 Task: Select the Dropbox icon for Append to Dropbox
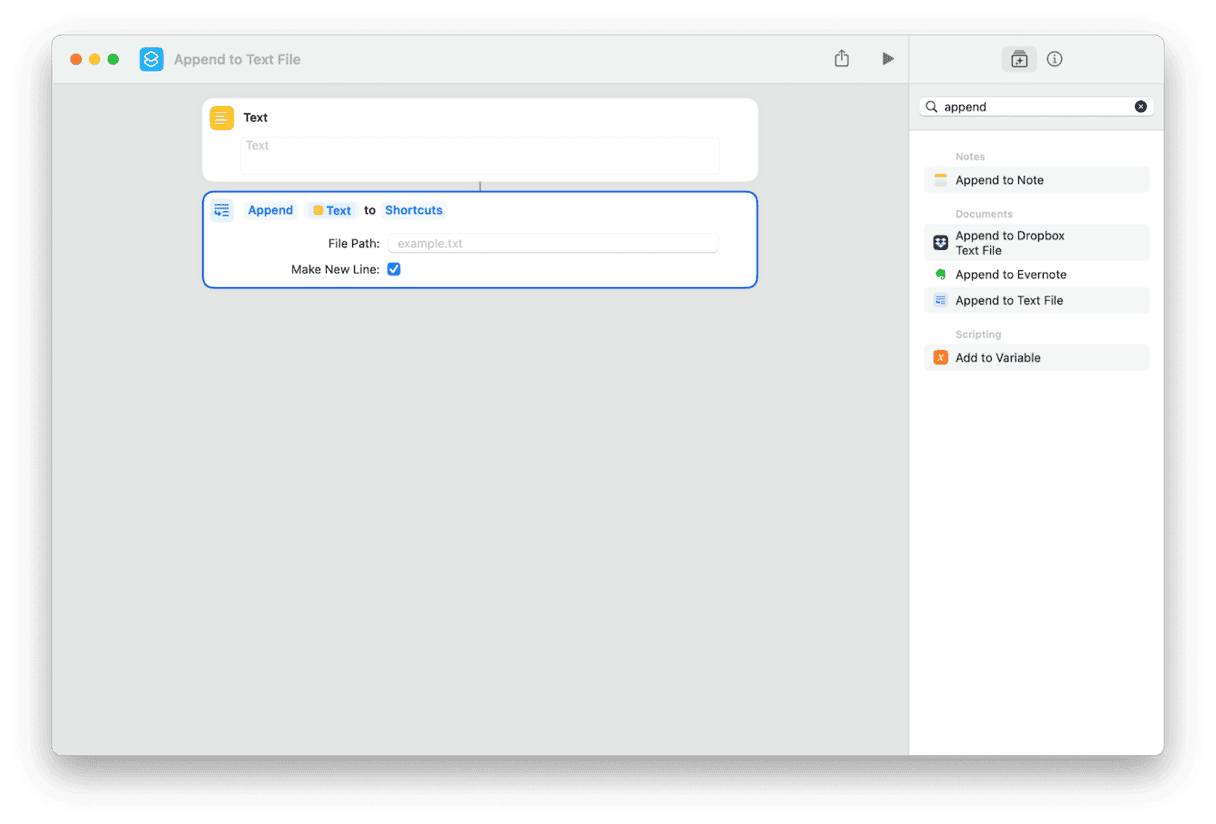939,242
